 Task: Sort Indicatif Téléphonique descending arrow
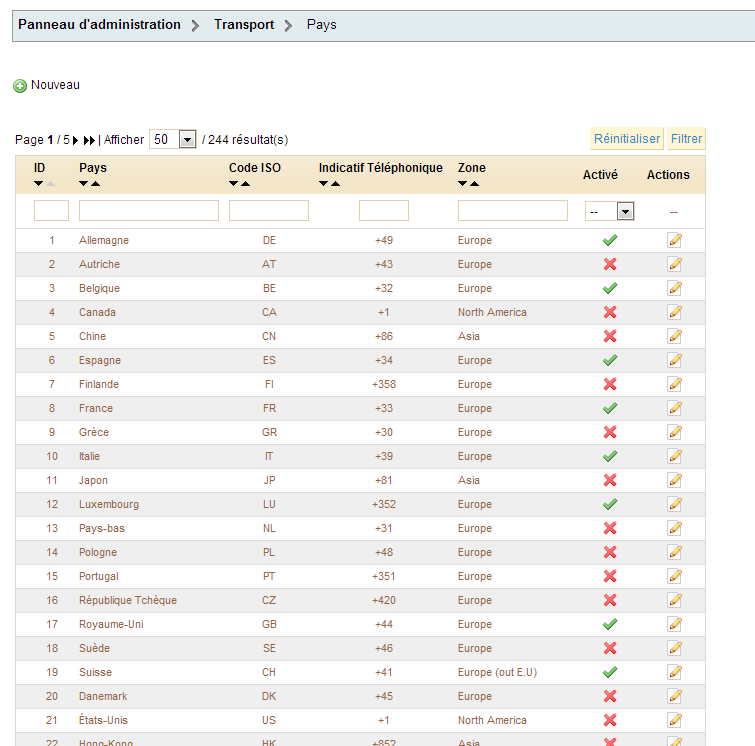pos(324,183)
